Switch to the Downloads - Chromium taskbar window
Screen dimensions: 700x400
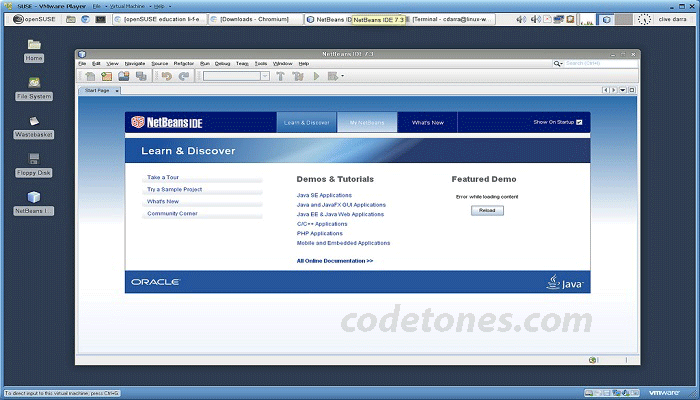256,19
